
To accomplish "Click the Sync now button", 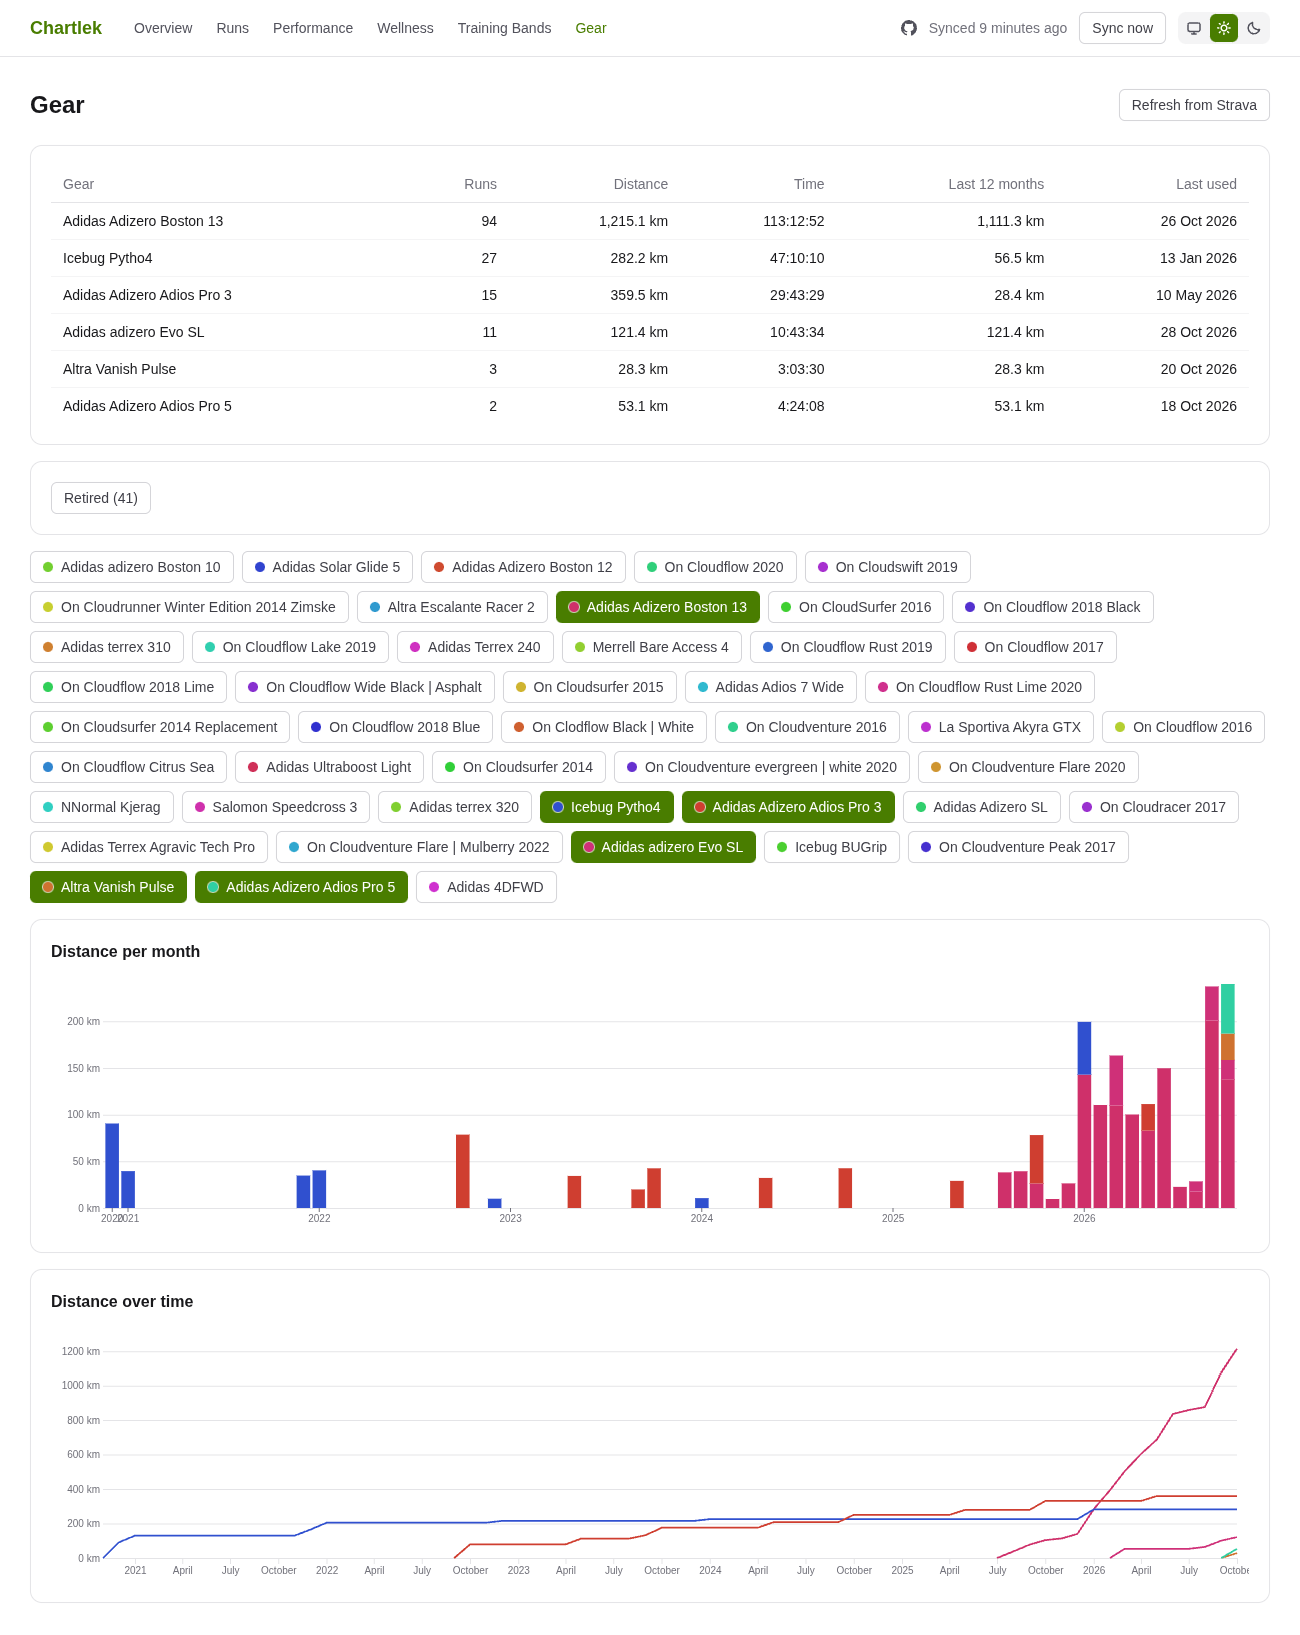I will click(x=1122, y=28).
